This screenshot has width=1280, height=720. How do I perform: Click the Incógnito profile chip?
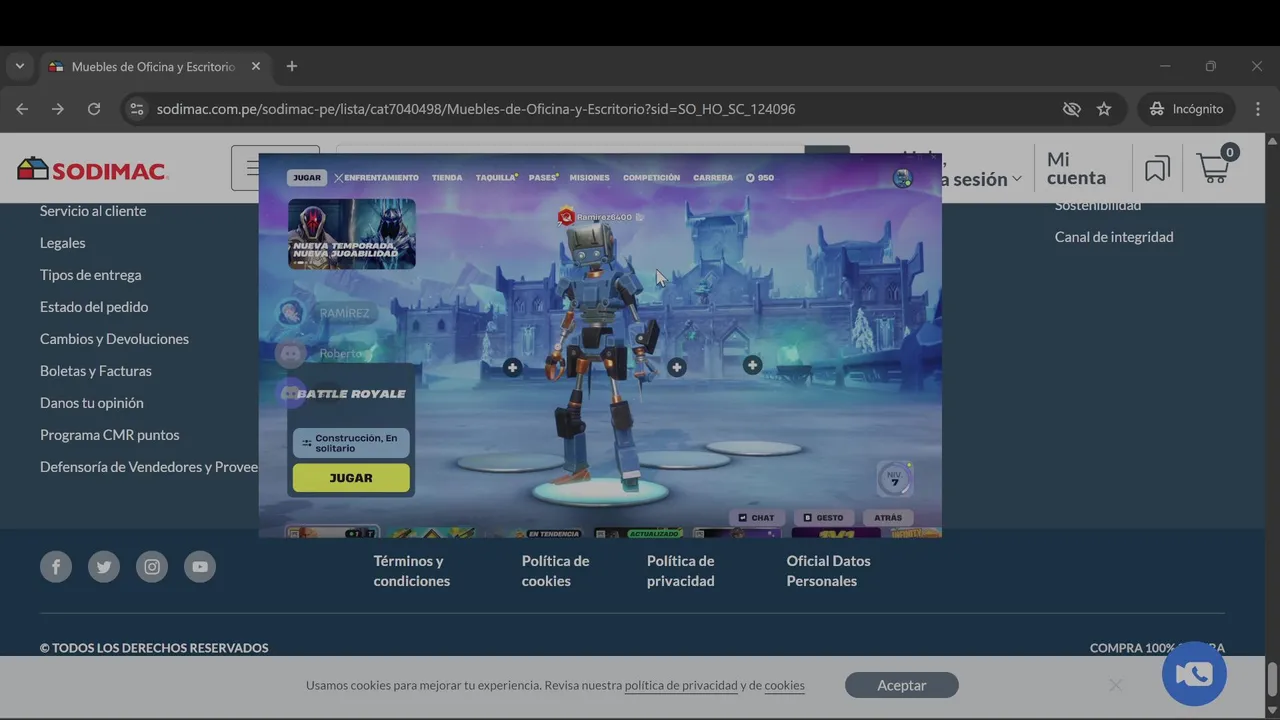tap(1186, 109)
